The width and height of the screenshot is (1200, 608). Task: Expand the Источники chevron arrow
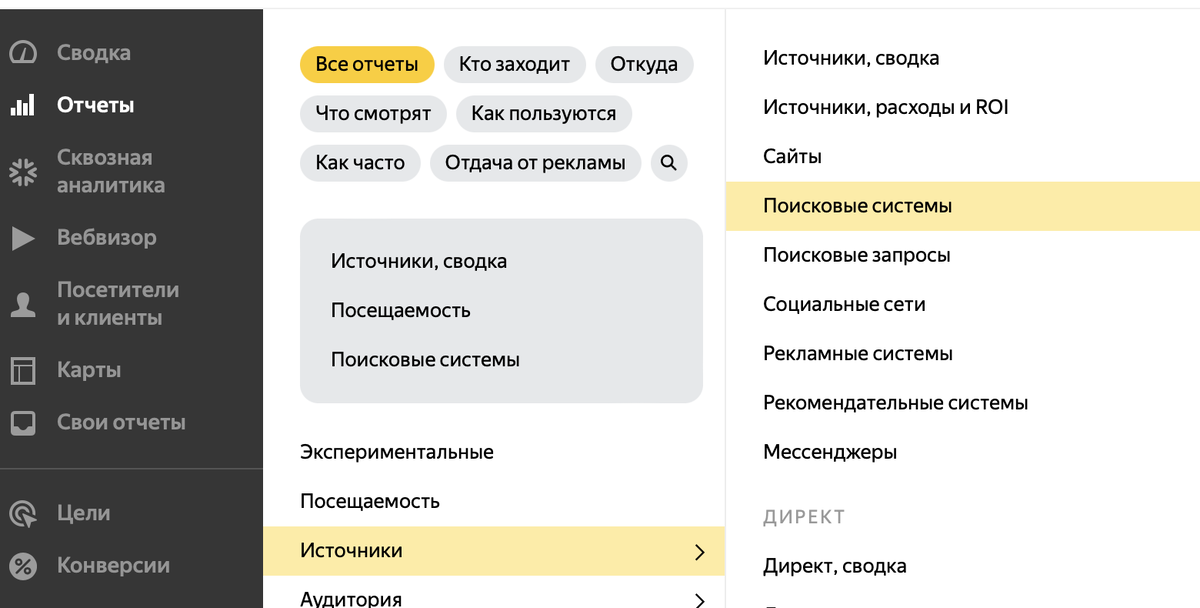tap(700, 552)
